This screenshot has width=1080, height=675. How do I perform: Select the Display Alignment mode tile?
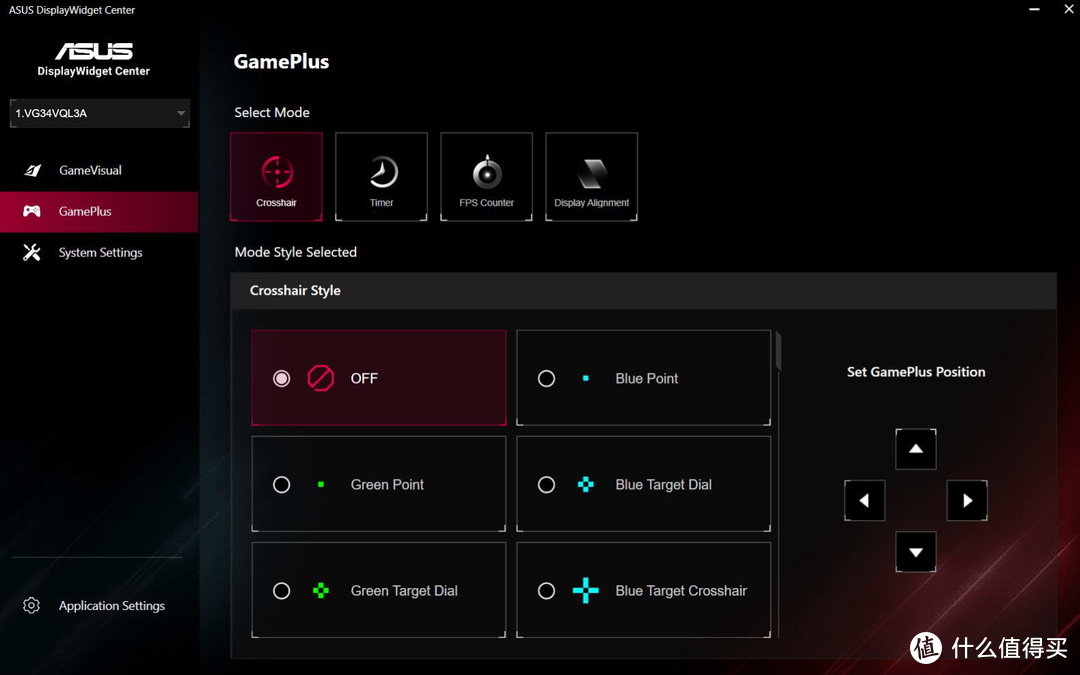(x=592, y=177)
